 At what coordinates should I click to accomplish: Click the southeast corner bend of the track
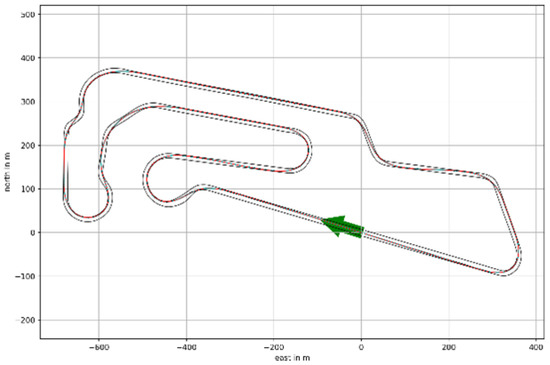pos(509,263)
